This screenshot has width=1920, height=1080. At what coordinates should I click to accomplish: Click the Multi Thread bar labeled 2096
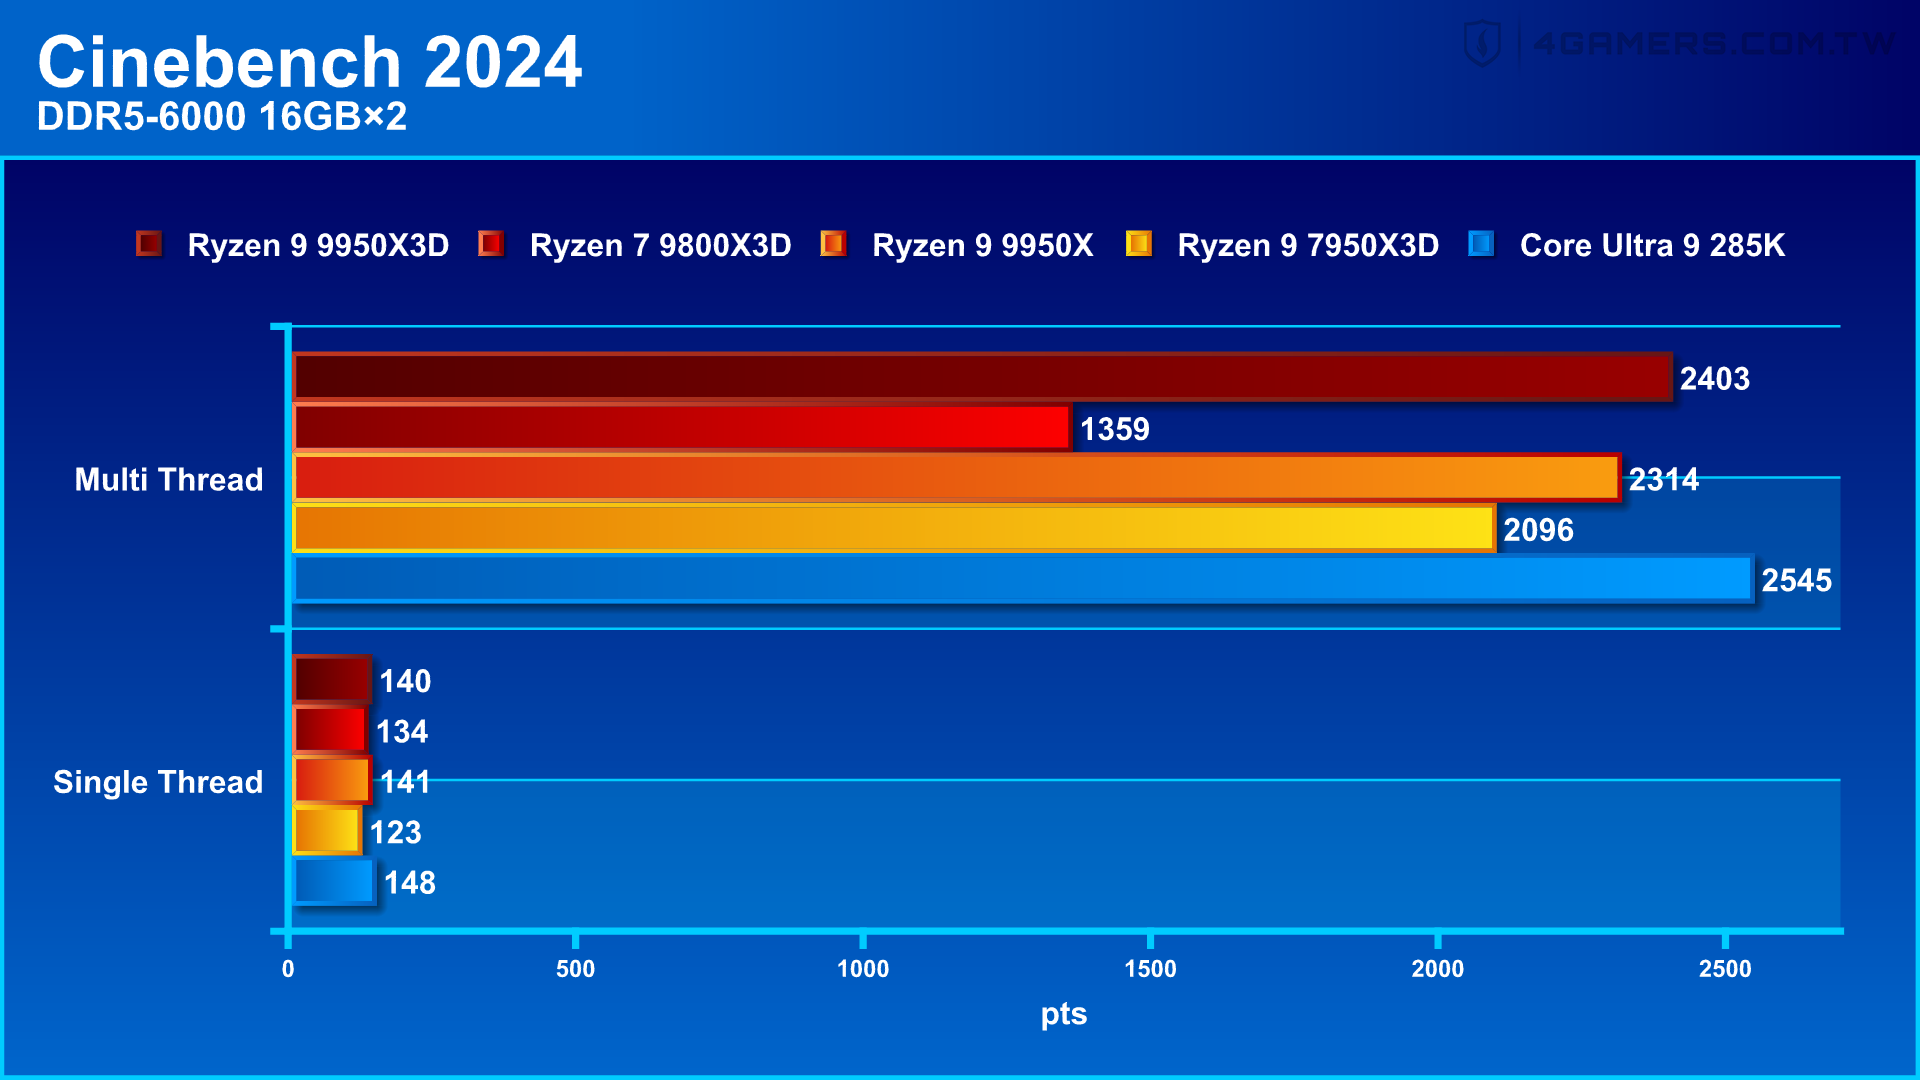[894, 528]
